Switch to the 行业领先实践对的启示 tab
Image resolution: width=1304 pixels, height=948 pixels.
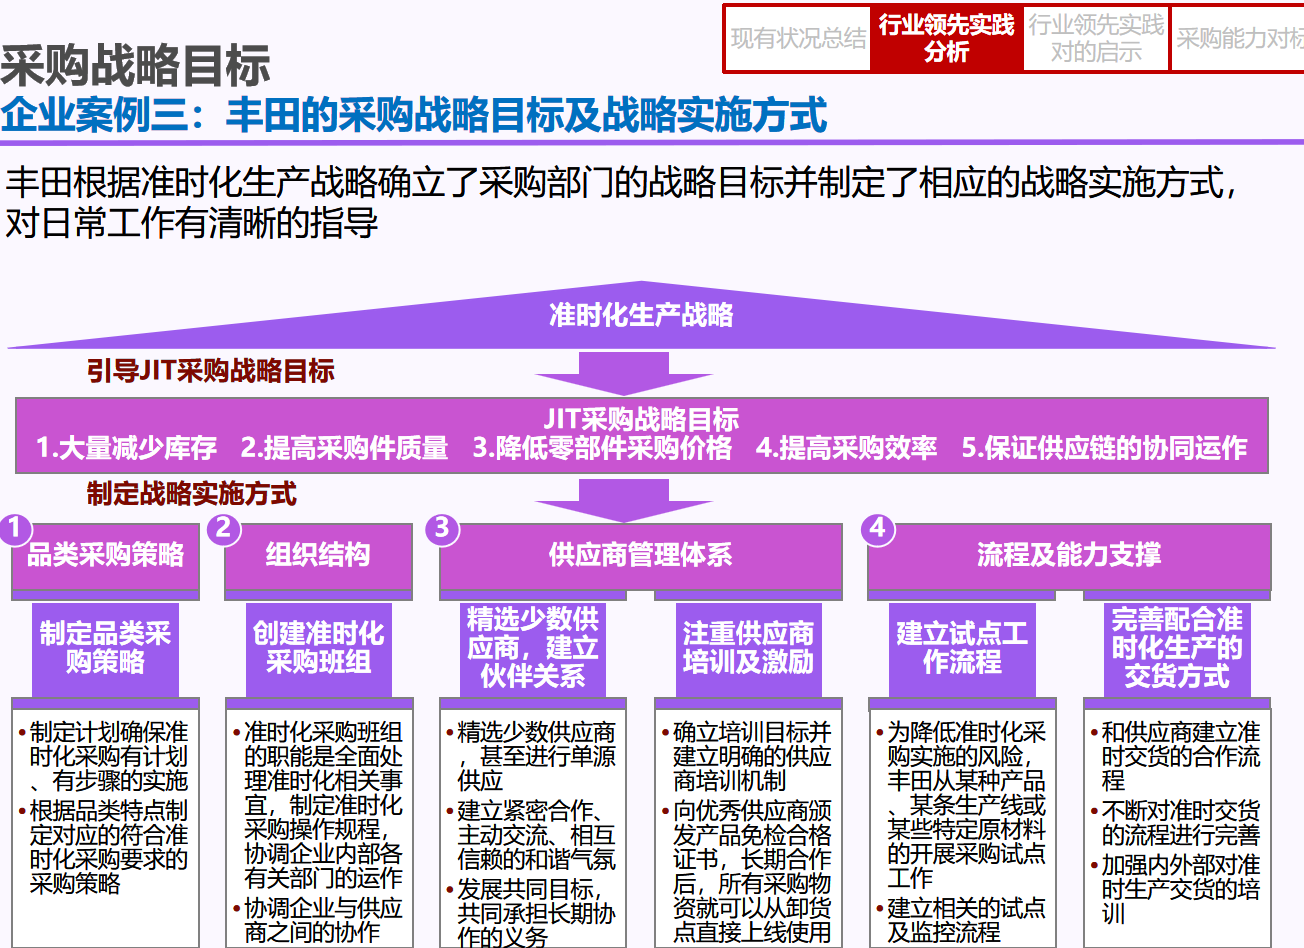(x=1096, y=39)
